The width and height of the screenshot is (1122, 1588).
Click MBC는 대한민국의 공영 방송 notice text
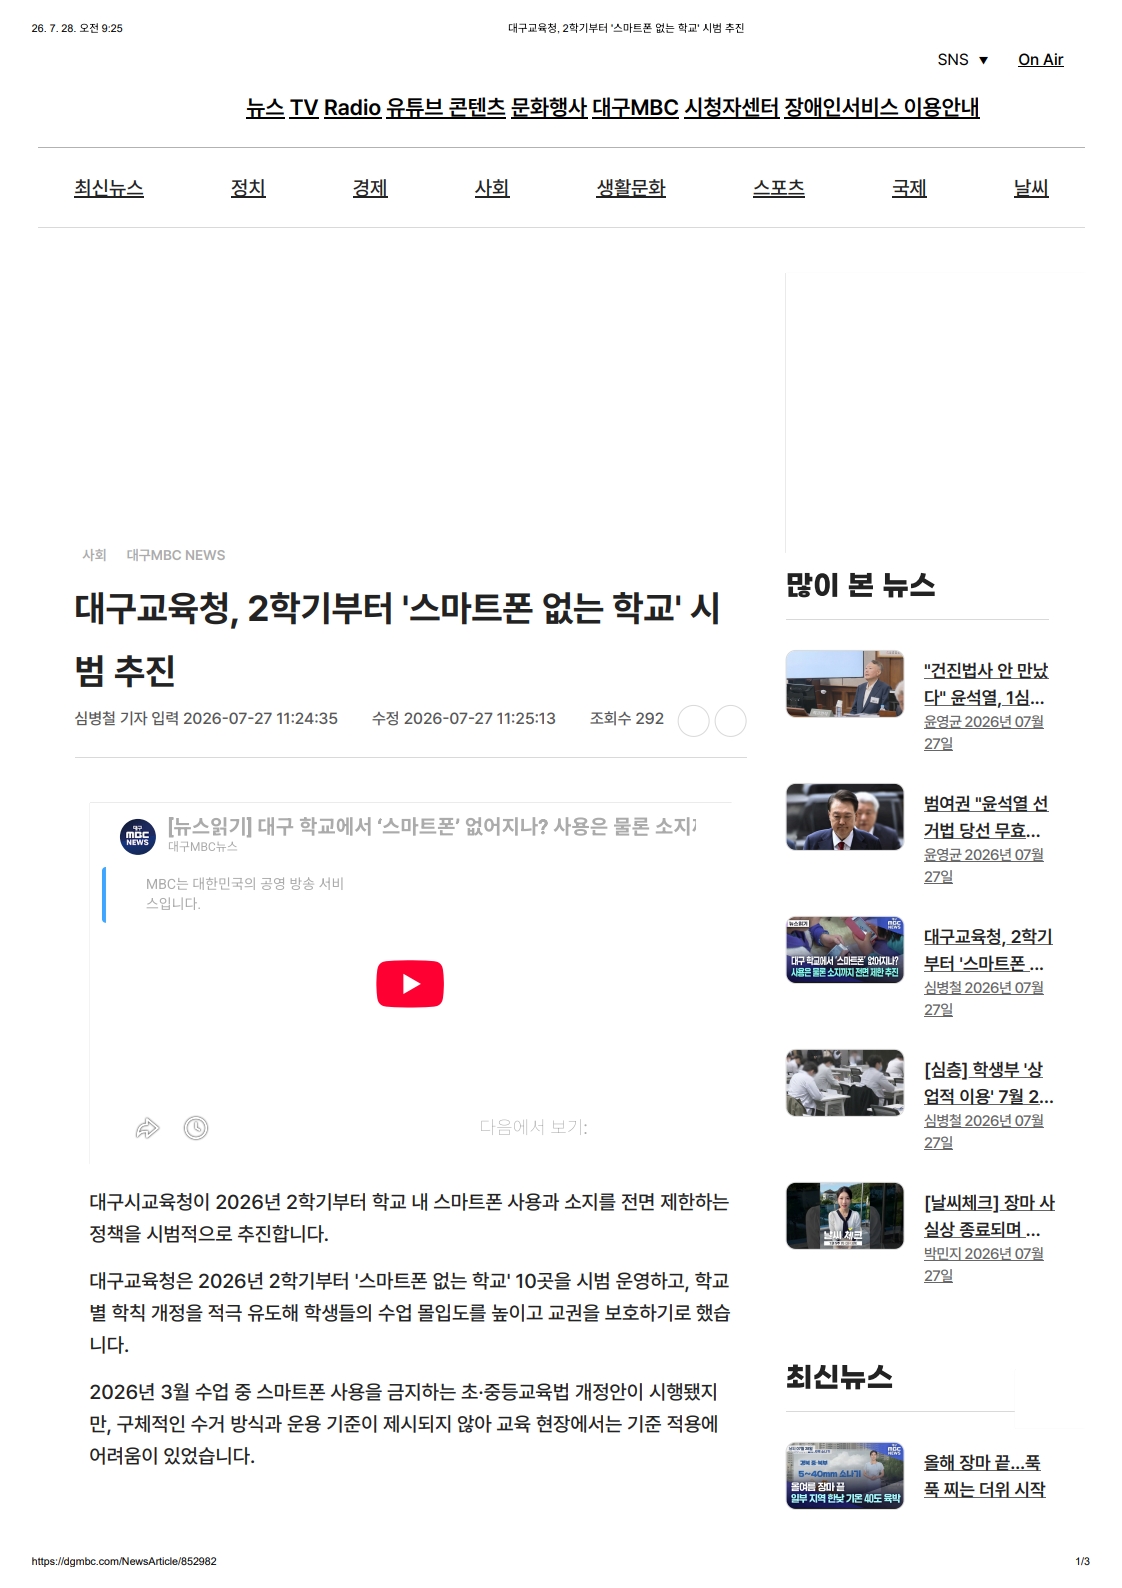tap(245, 894)
